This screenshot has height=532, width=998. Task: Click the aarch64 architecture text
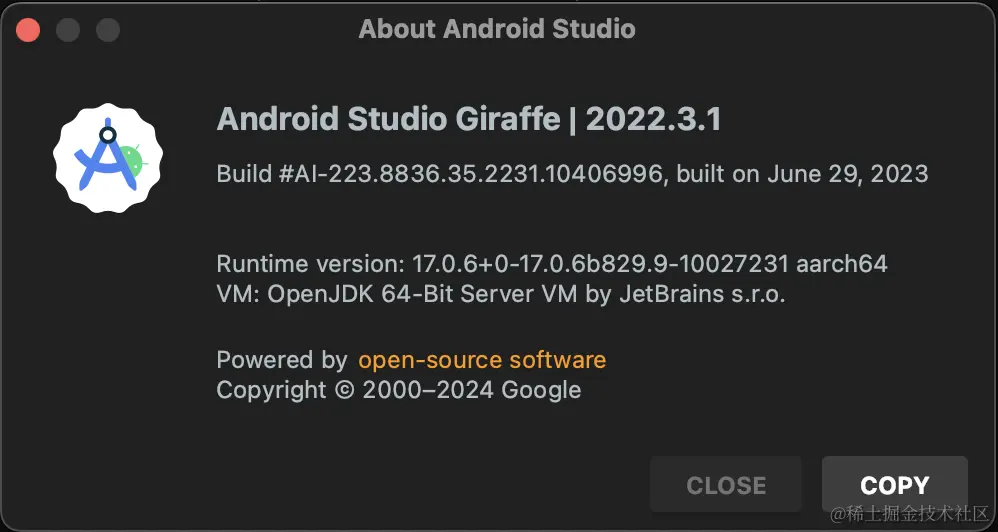click(x=841, y=264)
